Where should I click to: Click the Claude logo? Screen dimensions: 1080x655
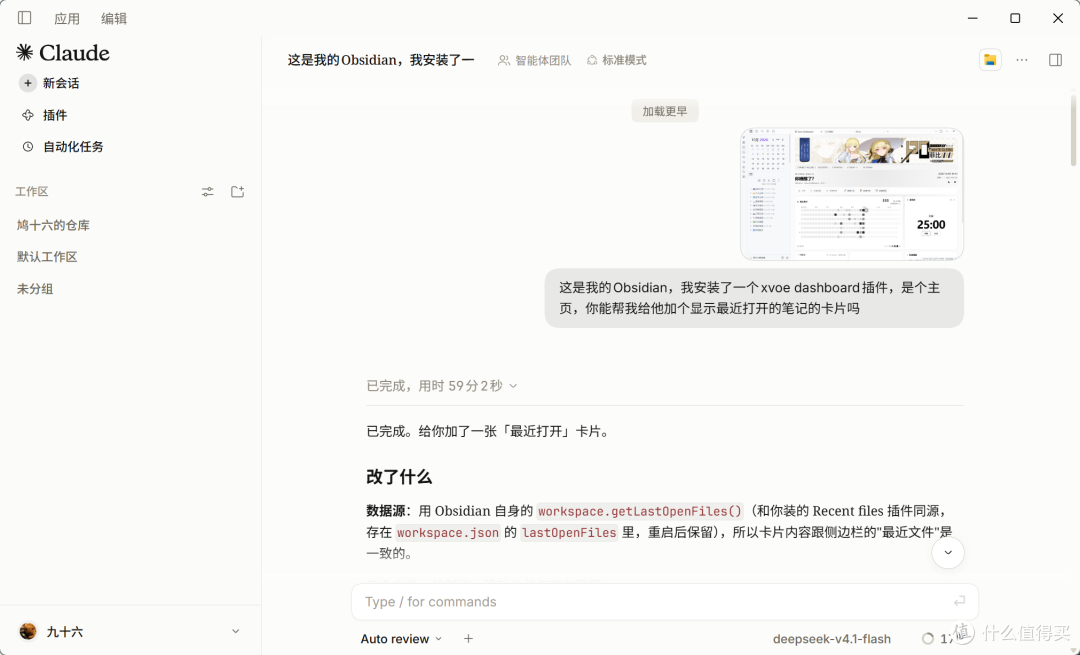click(x=63, y=52)
